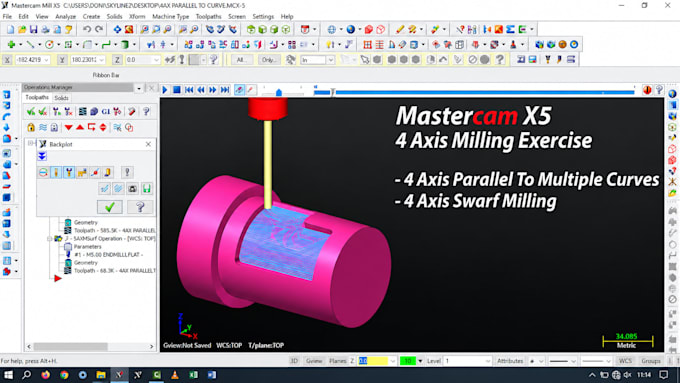Viewport: 680px width, 383px height.
Task: Click the yellow pencil edit icon
Action: click(399, 29)
